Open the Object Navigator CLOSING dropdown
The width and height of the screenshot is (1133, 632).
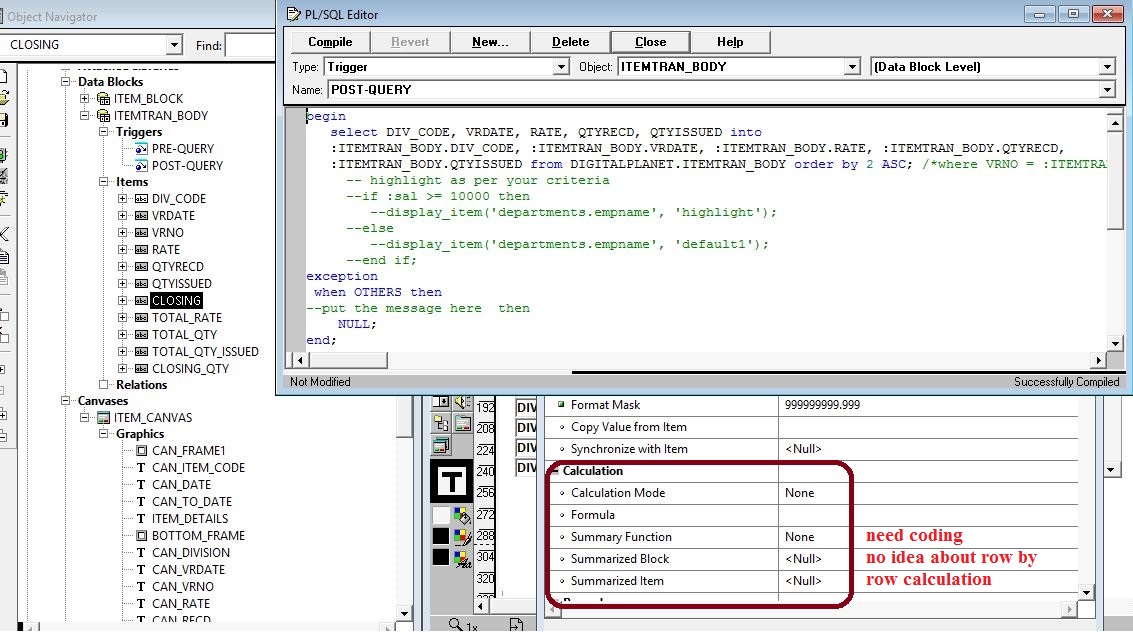(x=173, y=45)
